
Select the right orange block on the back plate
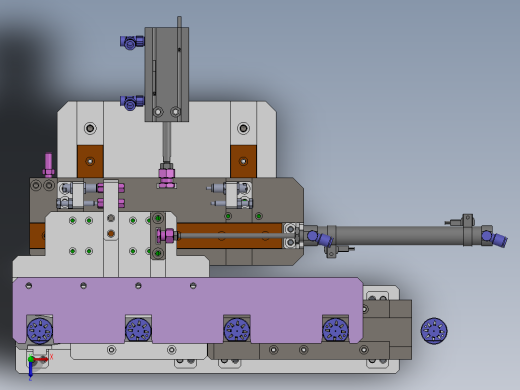[x=243, y=161]
